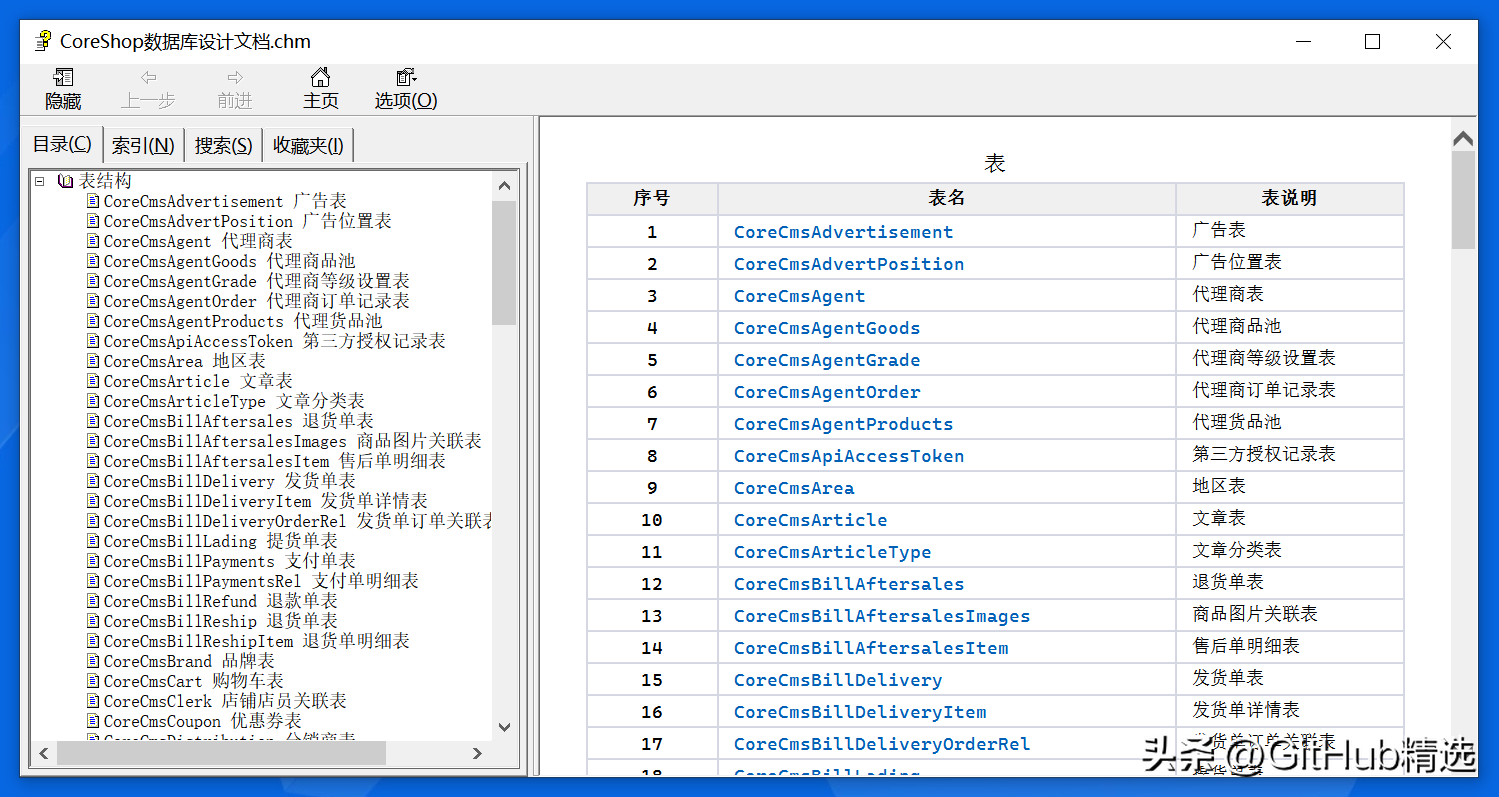1499x797 pixels.
Task: Click page icon beside CoreCmsBillLading 提货单表
Action: click(x=93, y=541)
